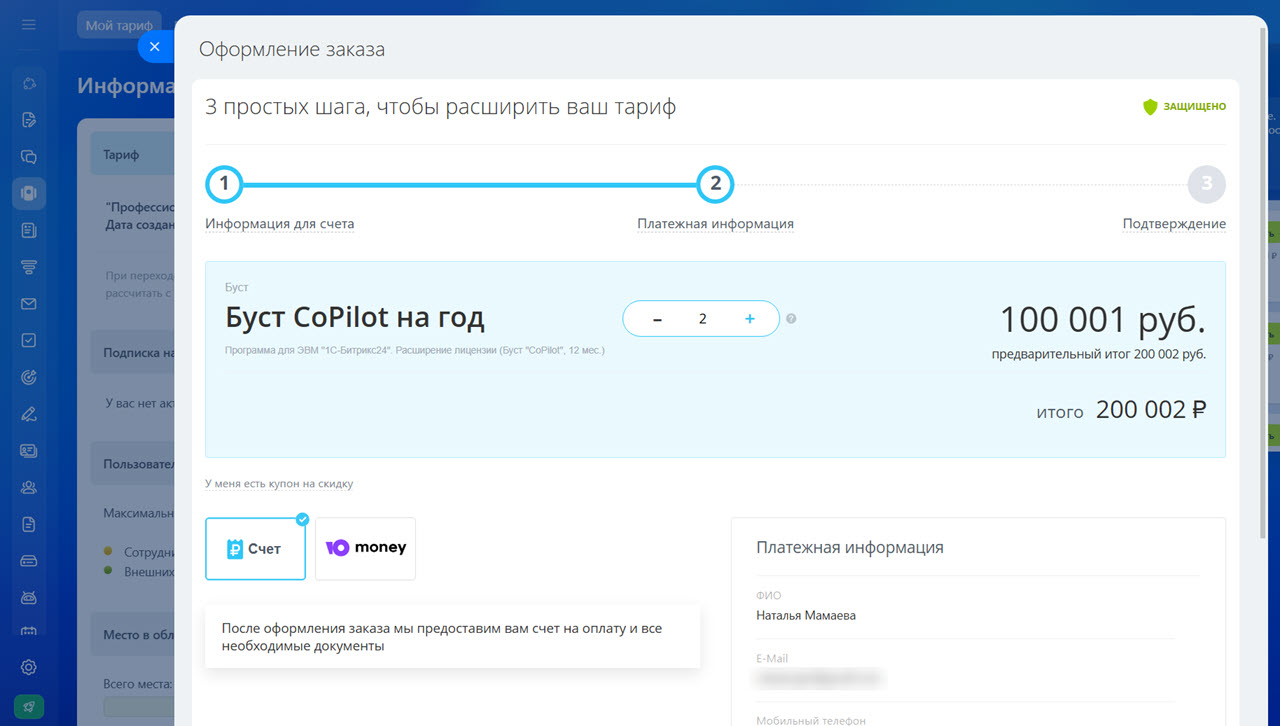Image resolution: width=1280 pixels, height=726 pixels.
Task: Click the 'Буст CoPilot на год' product title
Action: (x=355, y=318)
